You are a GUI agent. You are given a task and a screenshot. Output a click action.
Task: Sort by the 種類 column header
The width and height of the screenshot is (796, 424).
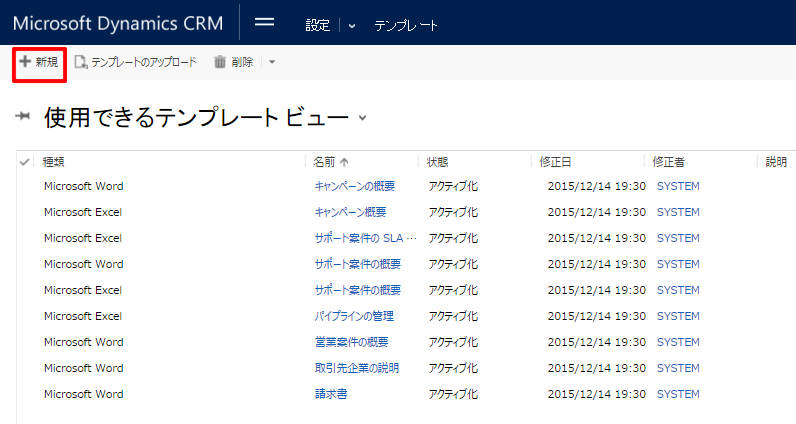(53, 162)
